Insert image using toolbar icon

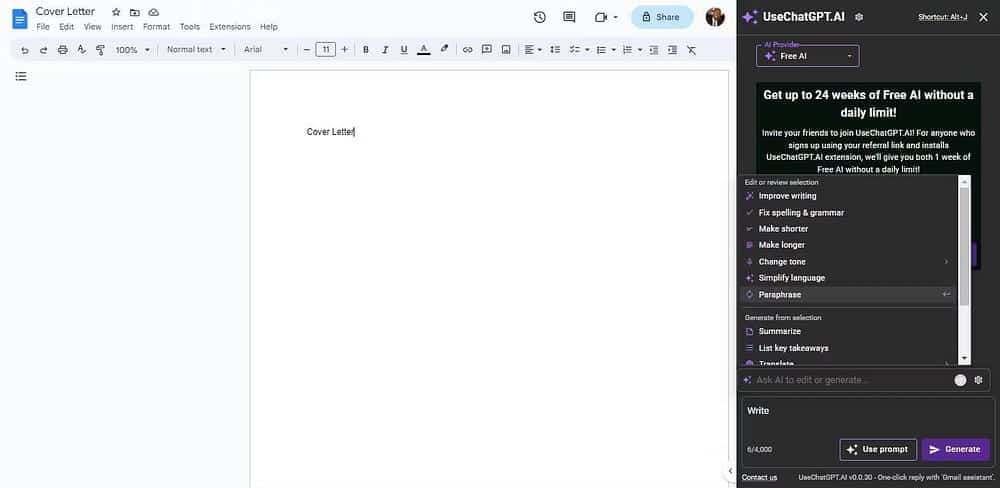tap(506, 50)
